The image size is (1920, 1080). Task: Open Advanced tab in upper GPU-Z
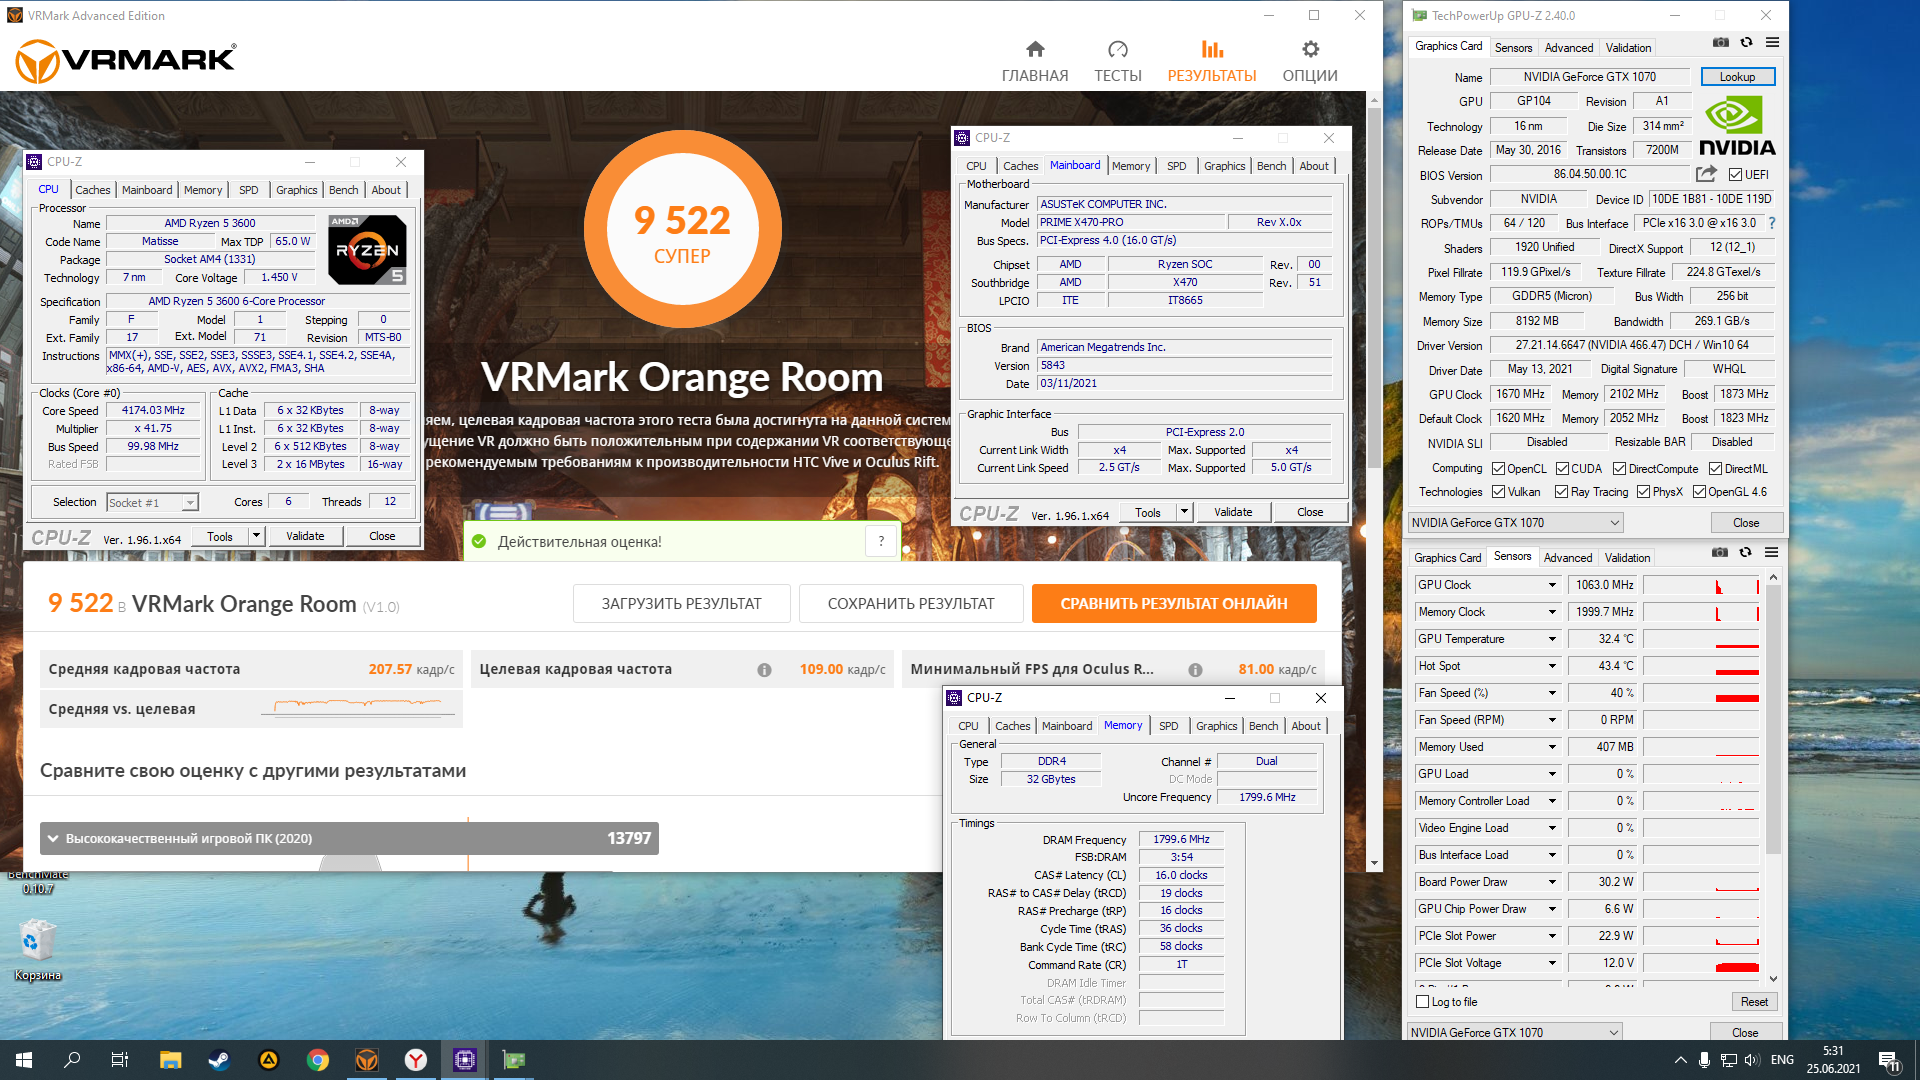1569,48
